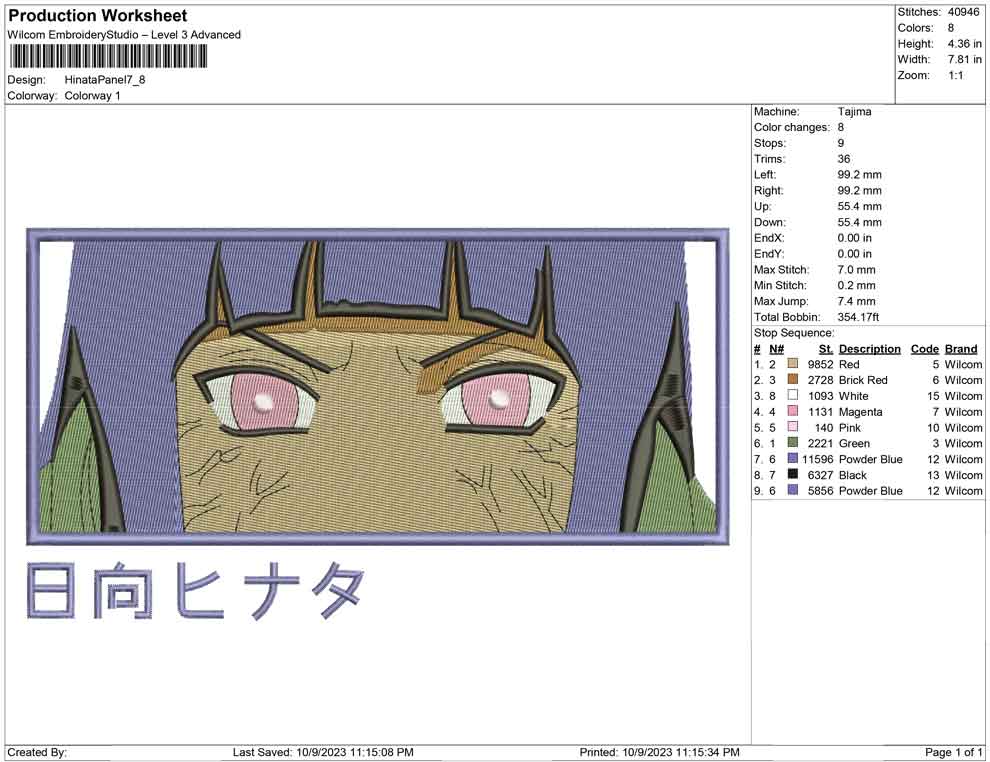The height and width of the screenshot is (762, 990).
Task: Click the 'Stop Sequence:' label
Action: pos(794,333)
